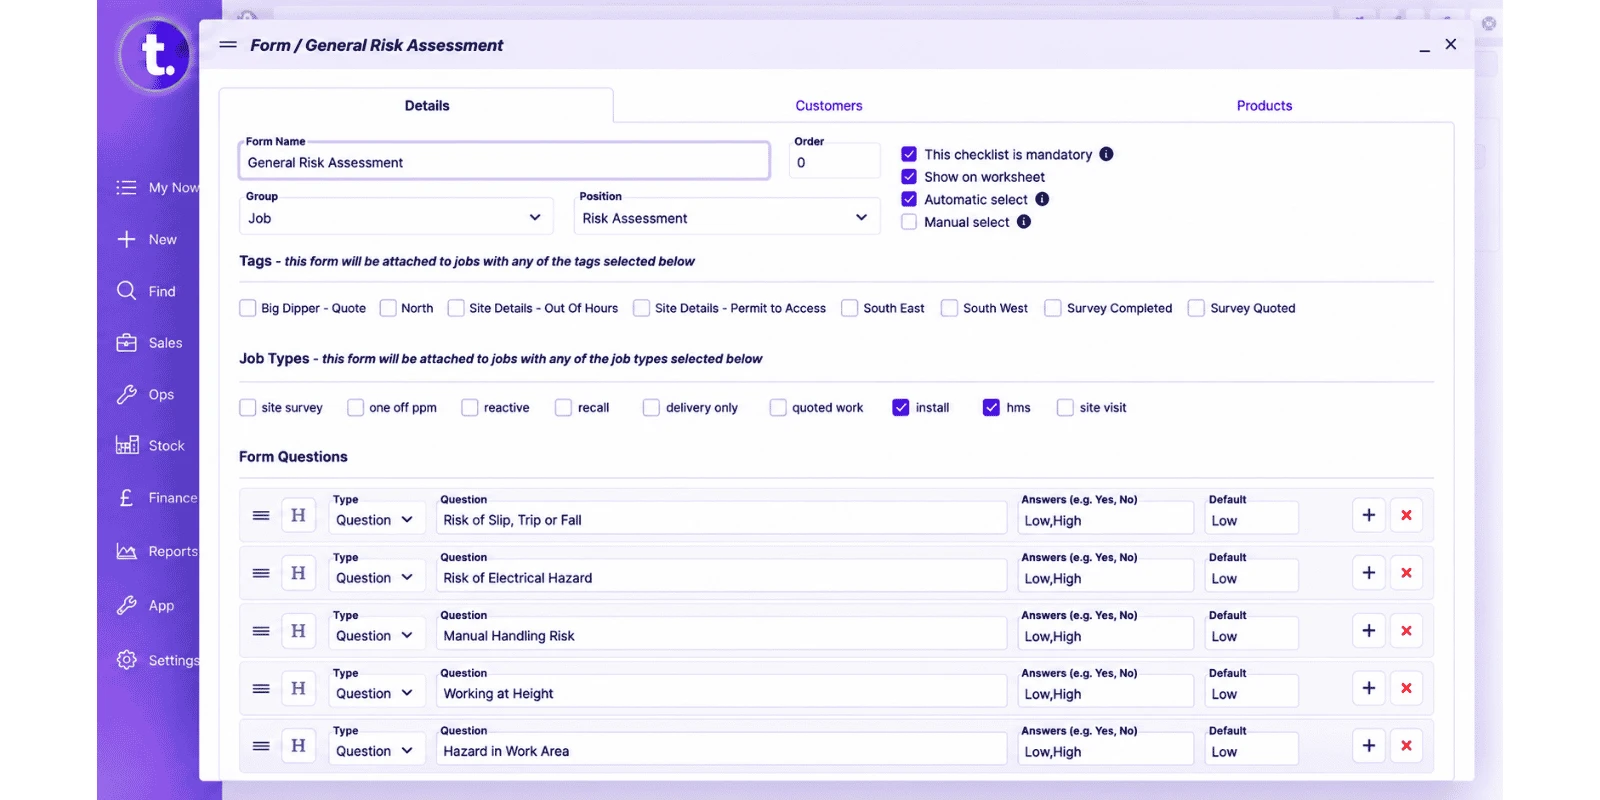This screenshot has height=800, width=1600.
Task: Open the Stock icon in sidebar
Action: coord(127,445)
